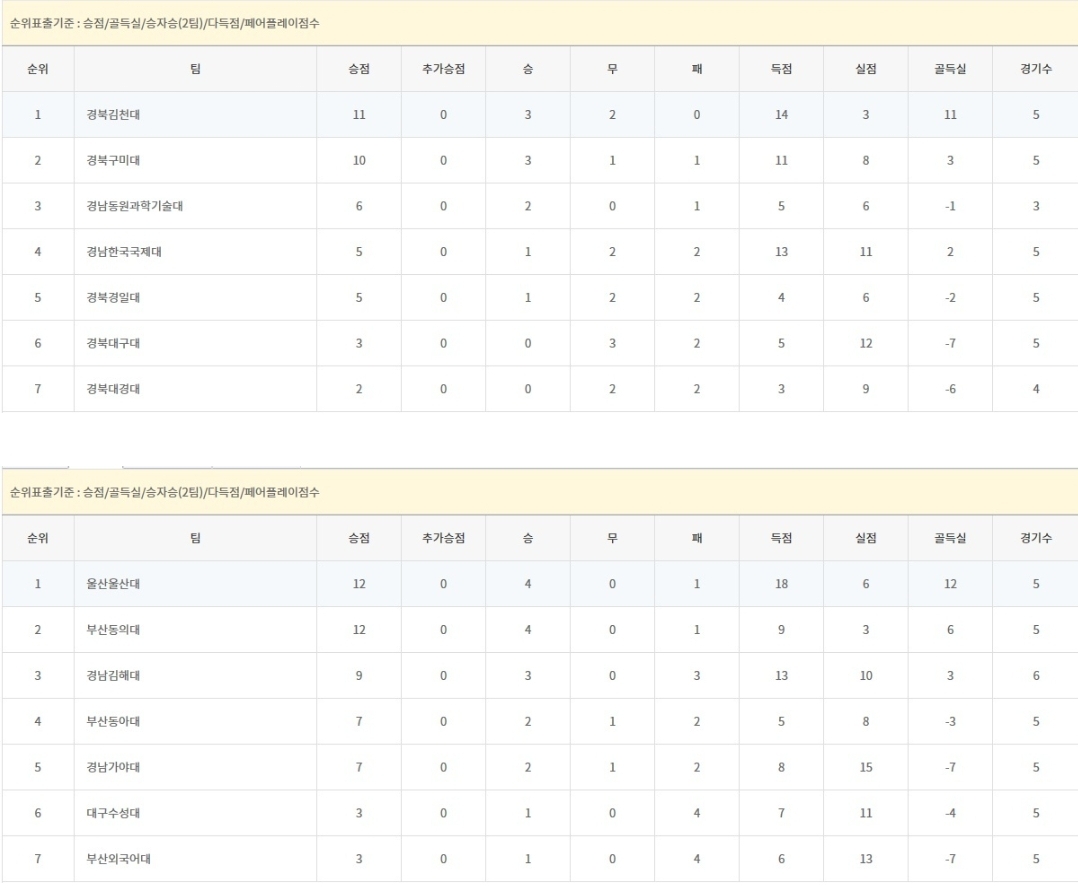The height and width of the screenshot is (890, 1078).
Task: Click 경북대구대 goals conceded 12
Action: 866,343
